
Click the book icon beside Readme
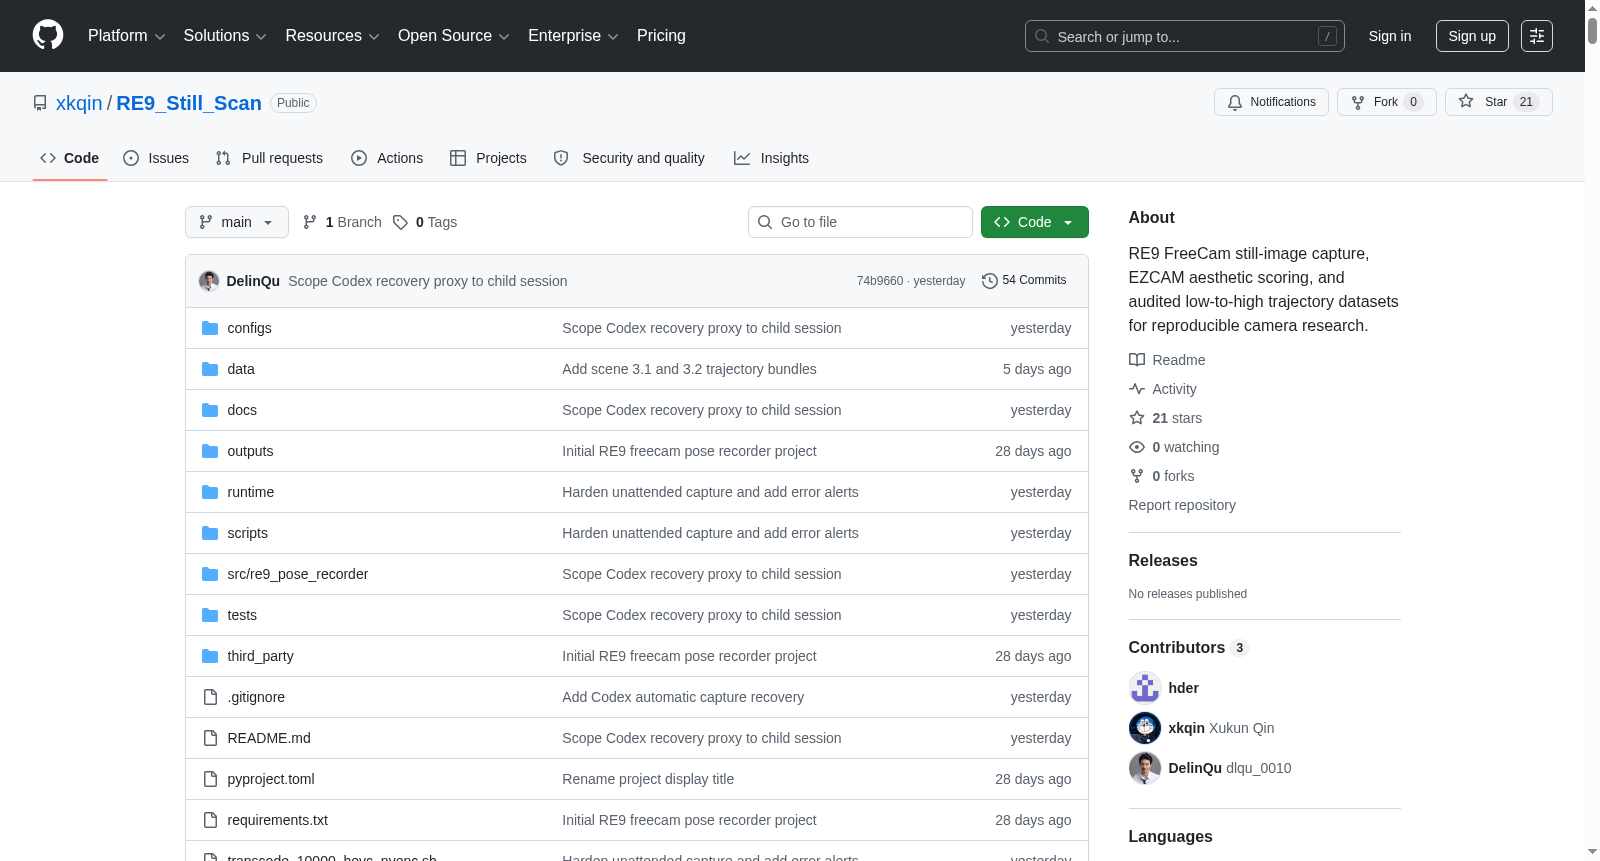coord(1137,360)
